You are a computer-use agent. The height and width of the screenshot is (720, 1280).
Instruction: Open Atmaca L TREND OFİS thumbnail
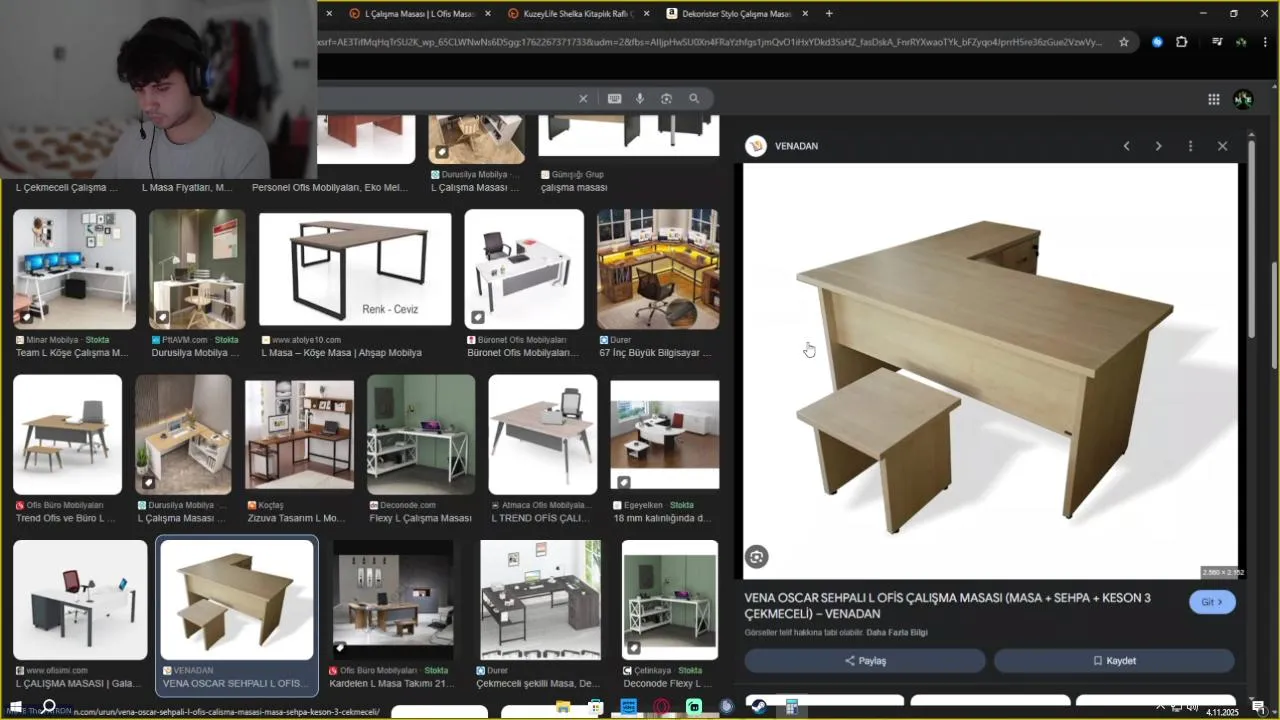pyautogui.click(x=543, y=435)
